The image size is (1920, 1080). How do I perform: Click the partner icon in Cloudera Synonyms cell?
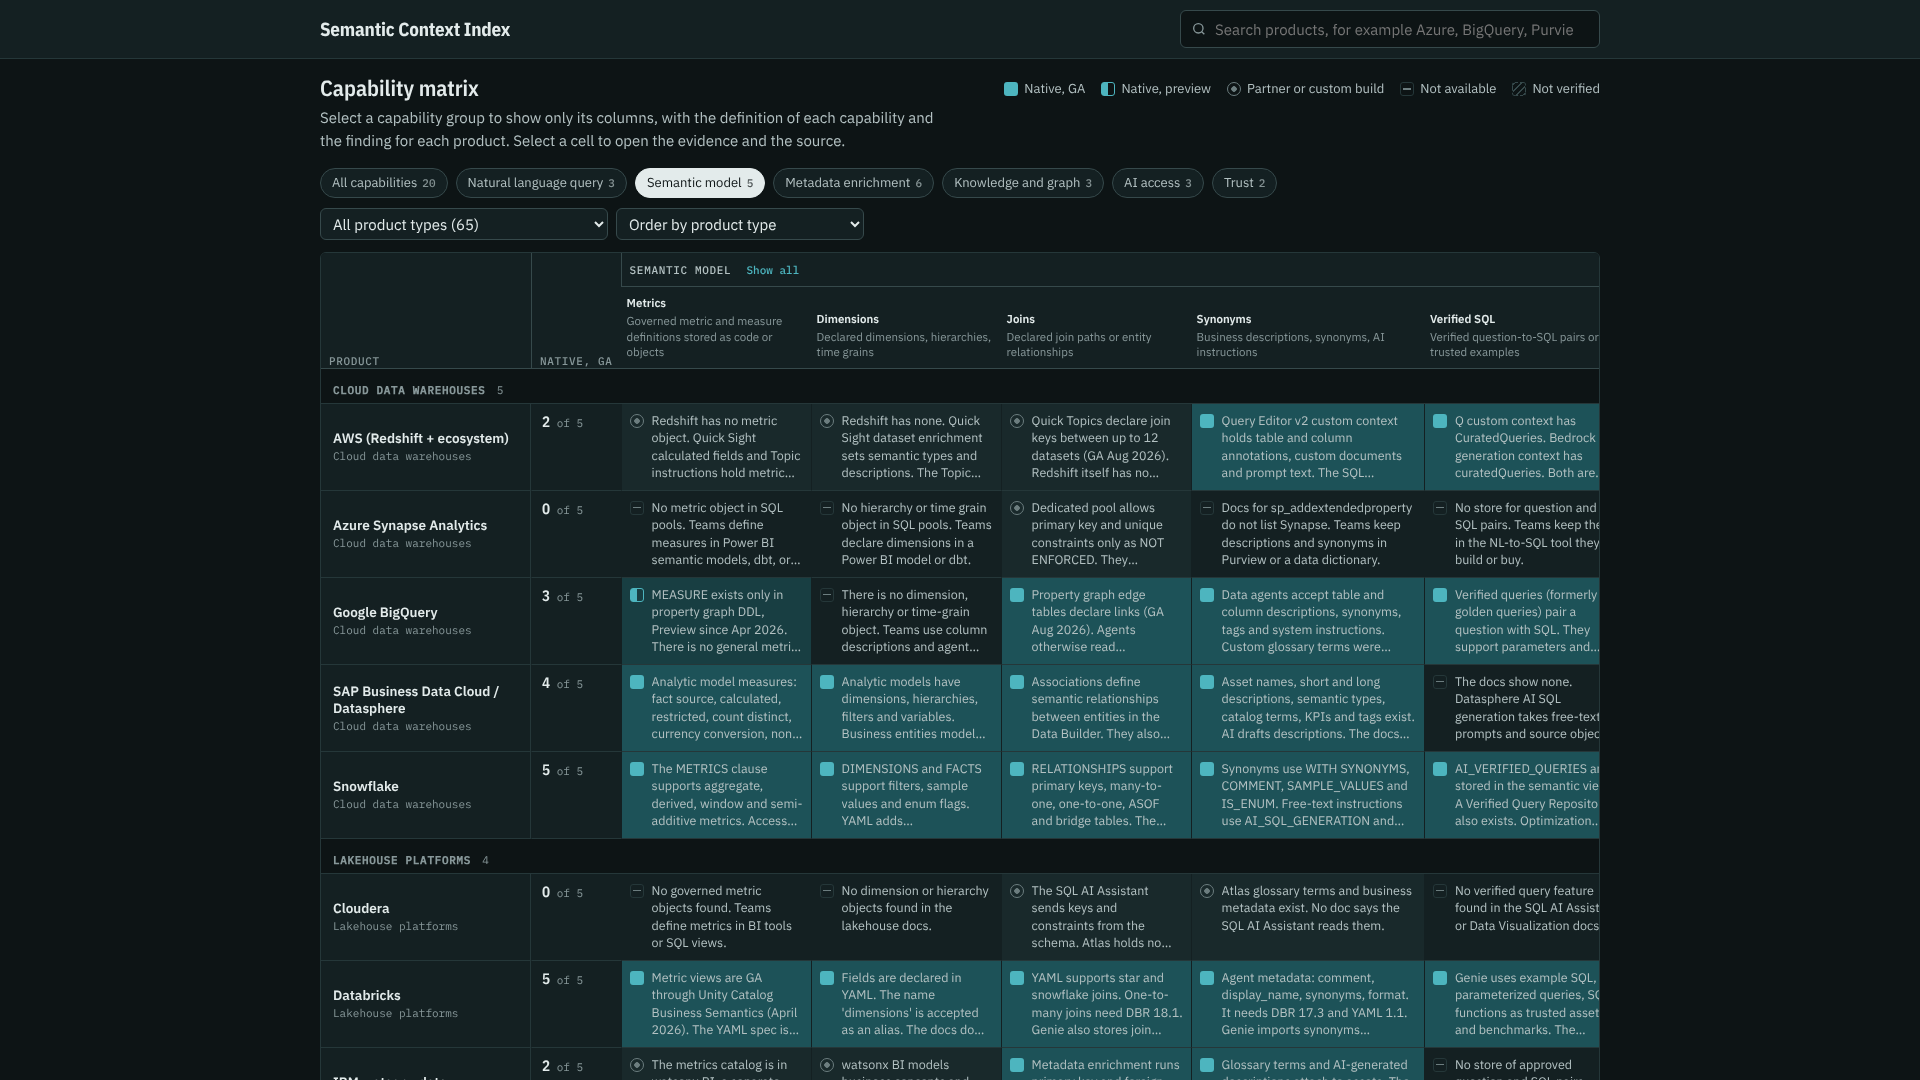coord(1207,891)
